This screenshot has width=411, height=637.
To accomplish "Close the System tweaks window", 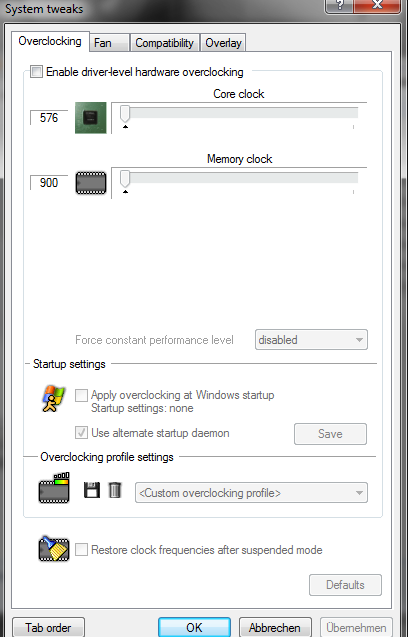I will click(x=377, y=5).
